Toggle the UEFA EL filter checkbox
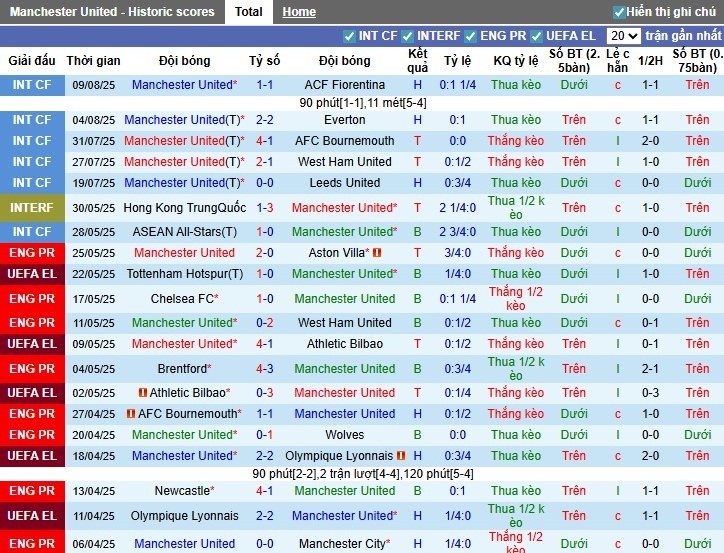This screenshot has width=724, height=553. [537, 36]
